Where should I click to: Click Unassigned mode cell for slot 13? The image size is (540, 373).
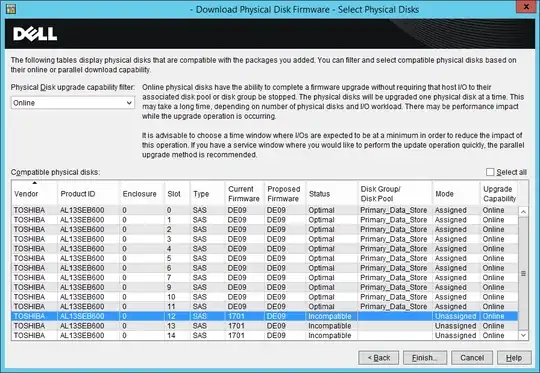[x=455, y=326]
